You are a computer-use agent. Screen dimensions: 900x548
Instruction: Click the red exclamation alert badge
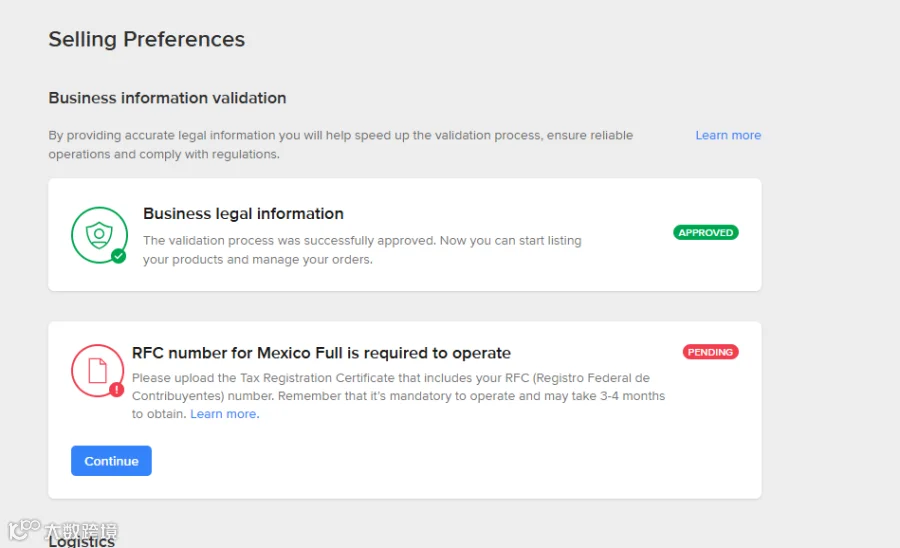click(117, 390)
